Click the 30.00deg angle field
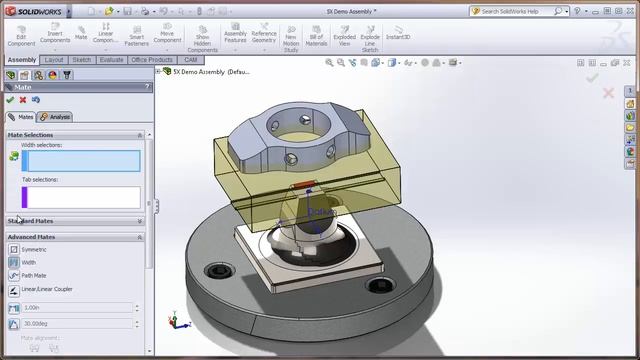Screen dimensions: 640x360 [77, 324]
